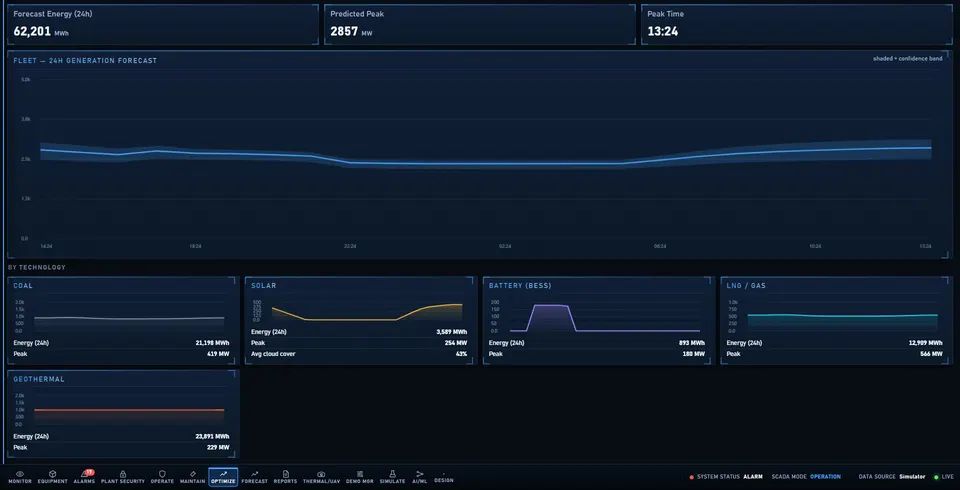Click the alarms count badge
This screenshot has width=960, height=490.
[89, 472]
